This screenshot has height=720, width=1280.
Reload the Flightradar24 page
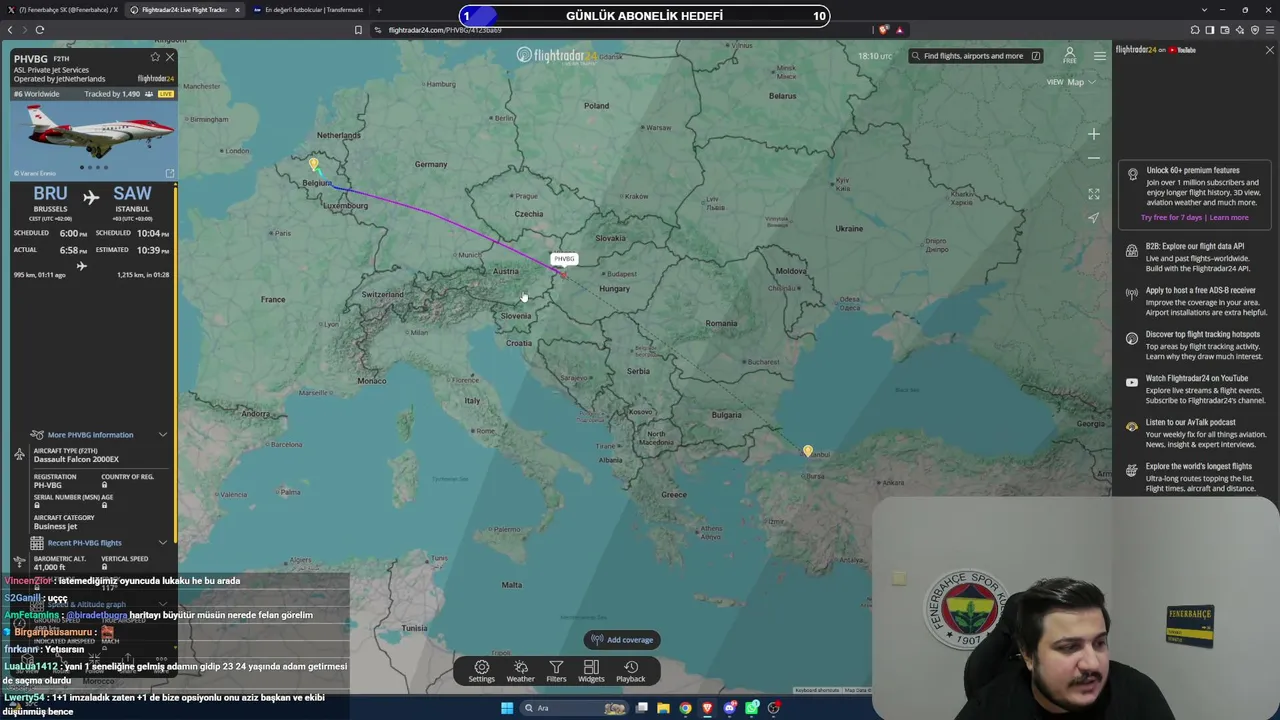pos(40,30)
